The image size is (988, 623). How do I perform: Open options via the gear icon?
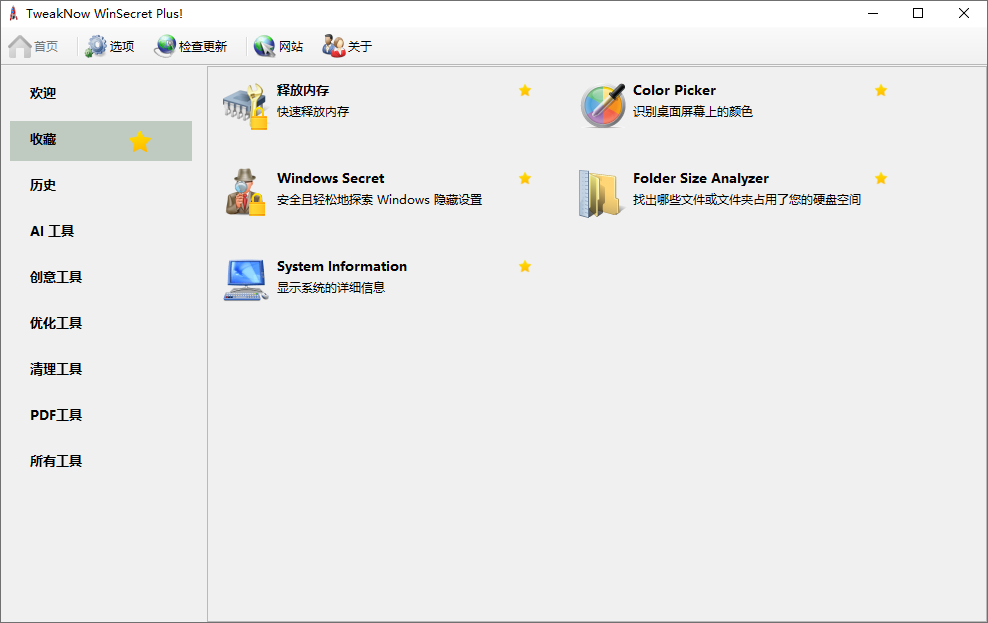(96, 46)
